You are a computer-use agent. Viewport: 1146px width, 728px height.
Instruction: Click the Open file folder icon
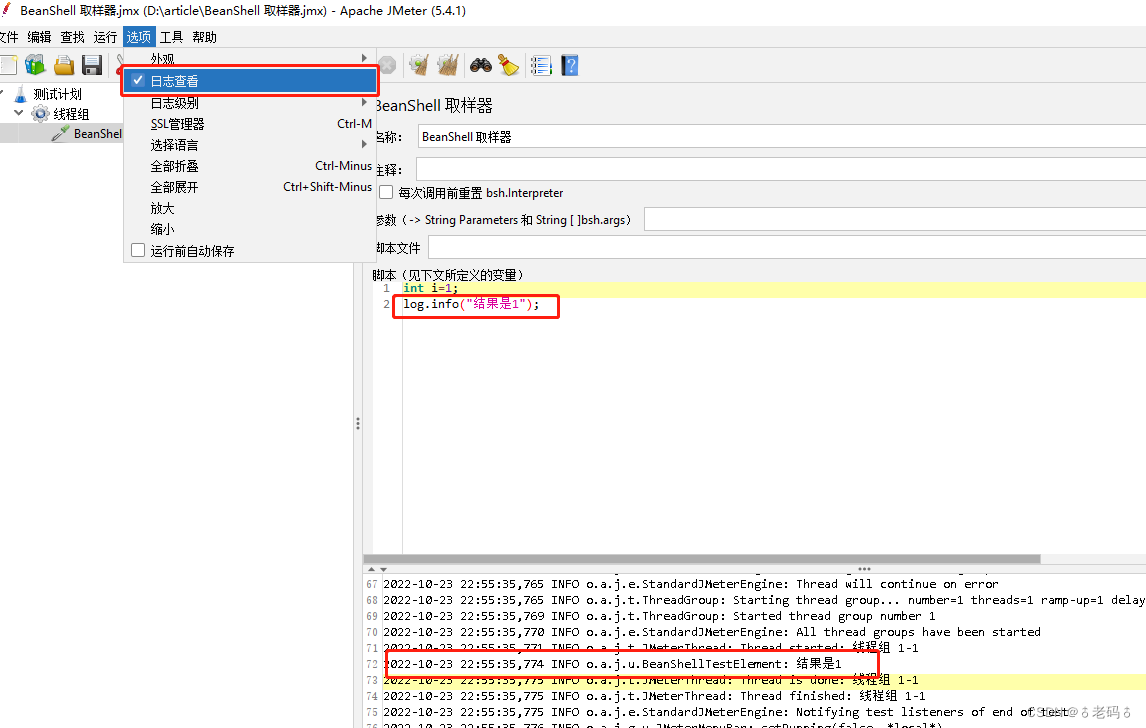coord(63,64)
